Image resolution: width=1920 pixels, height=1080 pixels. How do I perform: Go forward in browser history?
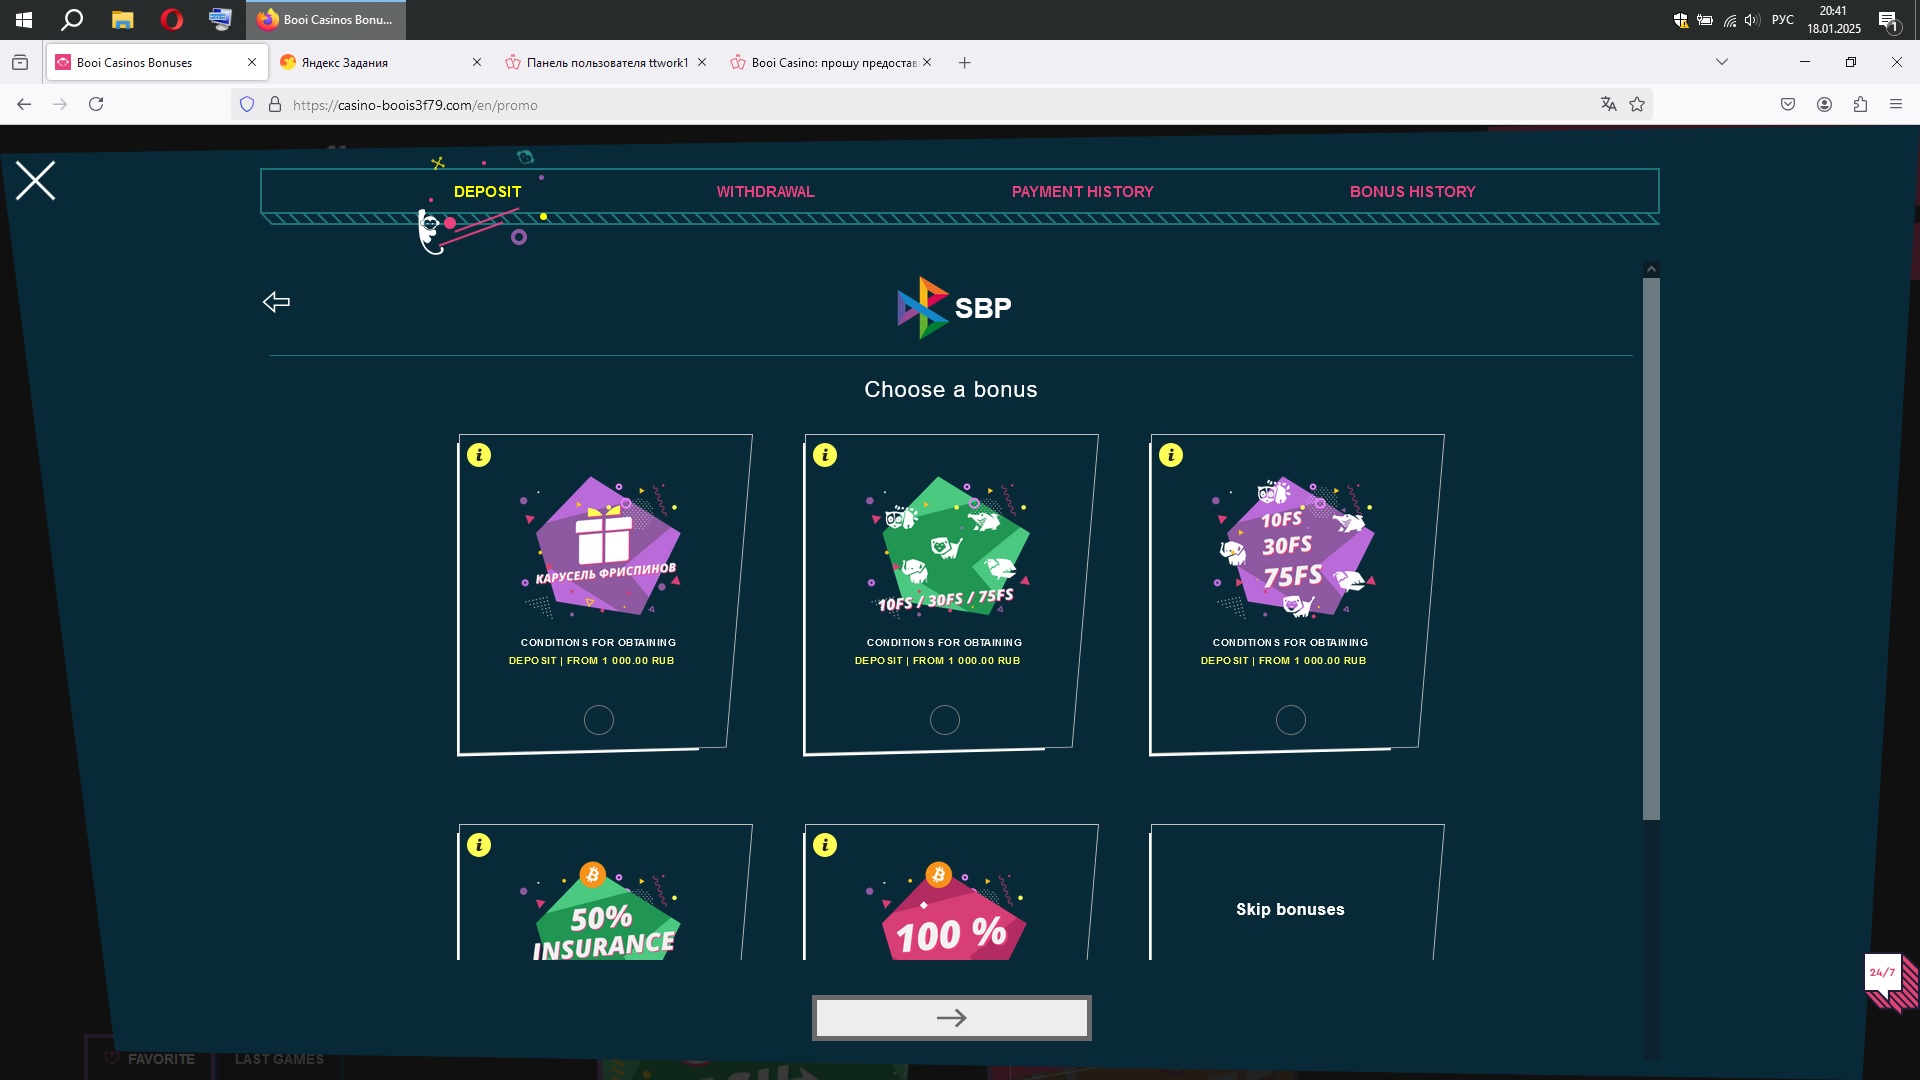[x=60, y=104]
